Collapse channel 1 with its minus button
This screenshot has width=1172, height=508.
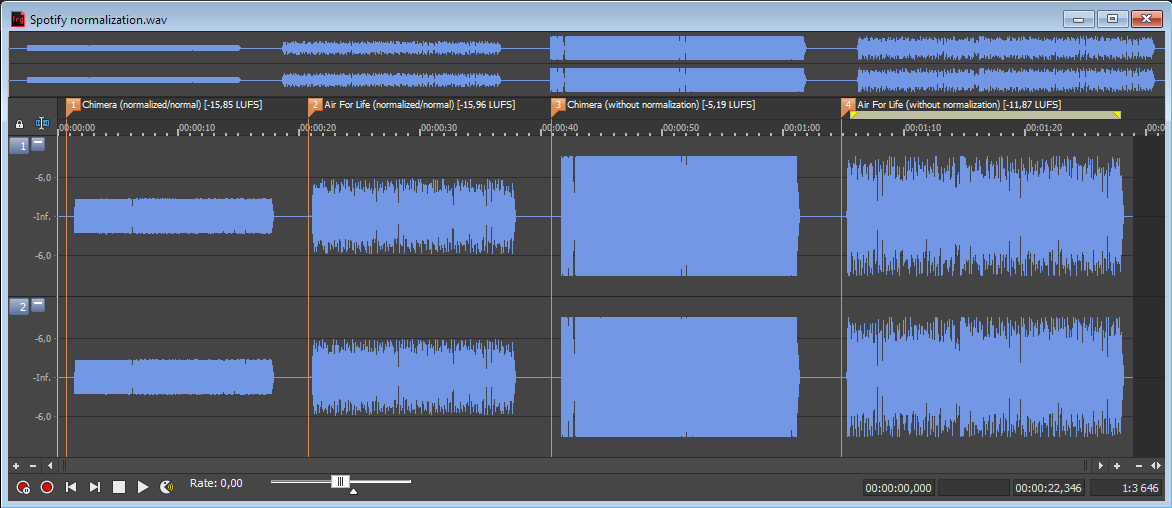[x=38, y=144]
